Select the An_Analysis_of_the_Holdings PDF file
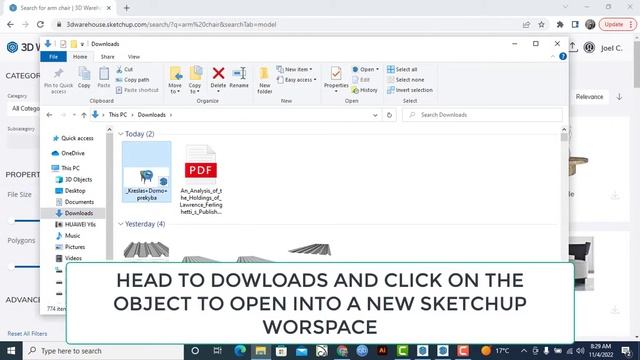This screenshot has width=640, height=360. tap(201, 180)
